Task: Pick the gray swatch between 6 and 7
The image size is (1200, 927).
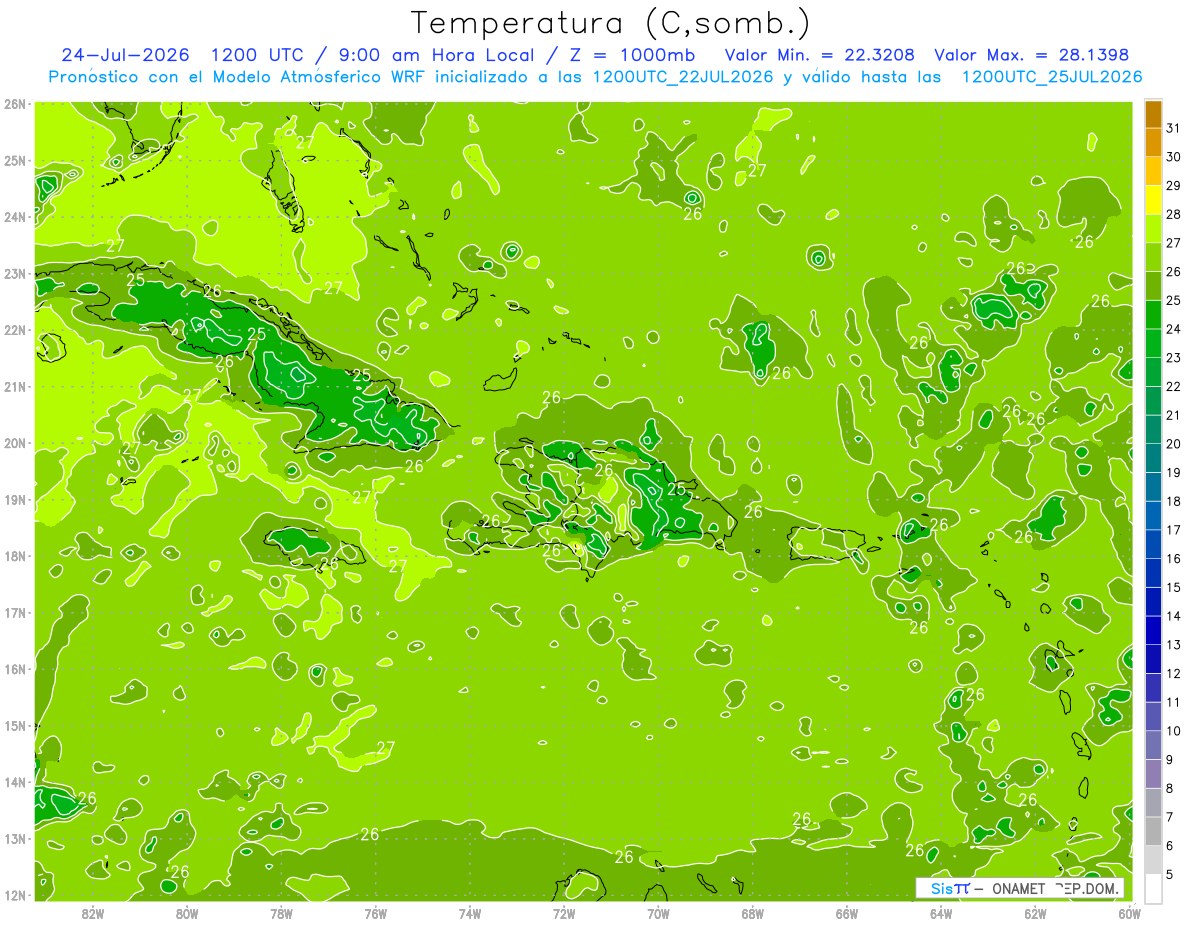Action: click(1153, 830)
